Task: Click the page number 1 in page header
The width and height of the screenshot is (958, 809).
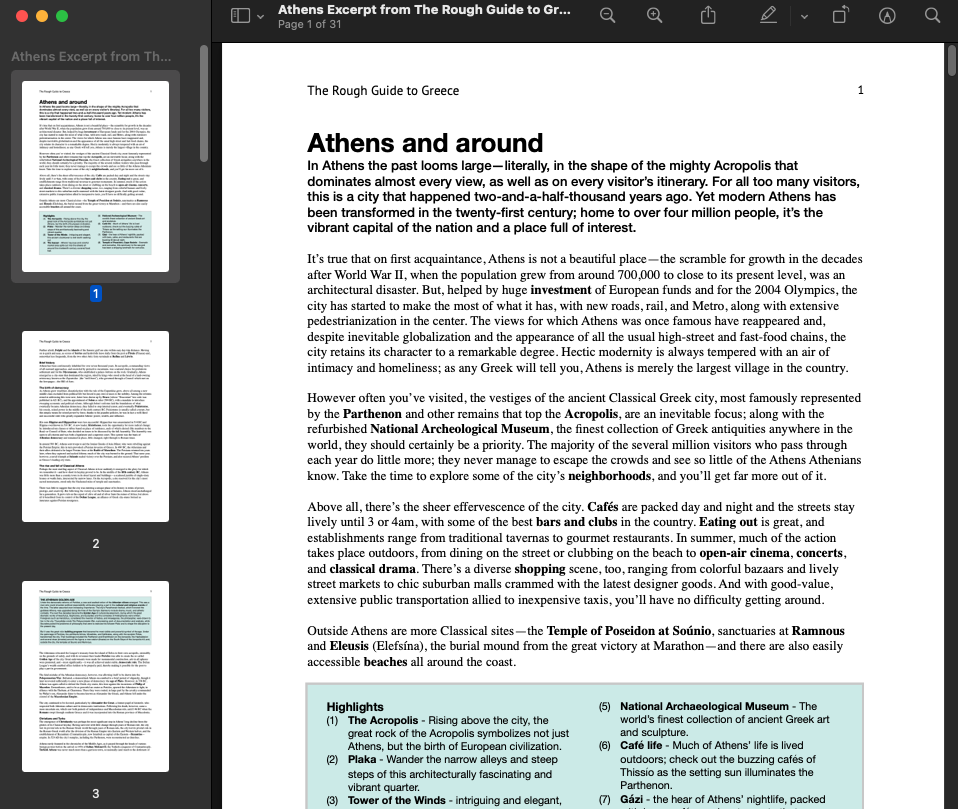Action: [x=860, y=90]
